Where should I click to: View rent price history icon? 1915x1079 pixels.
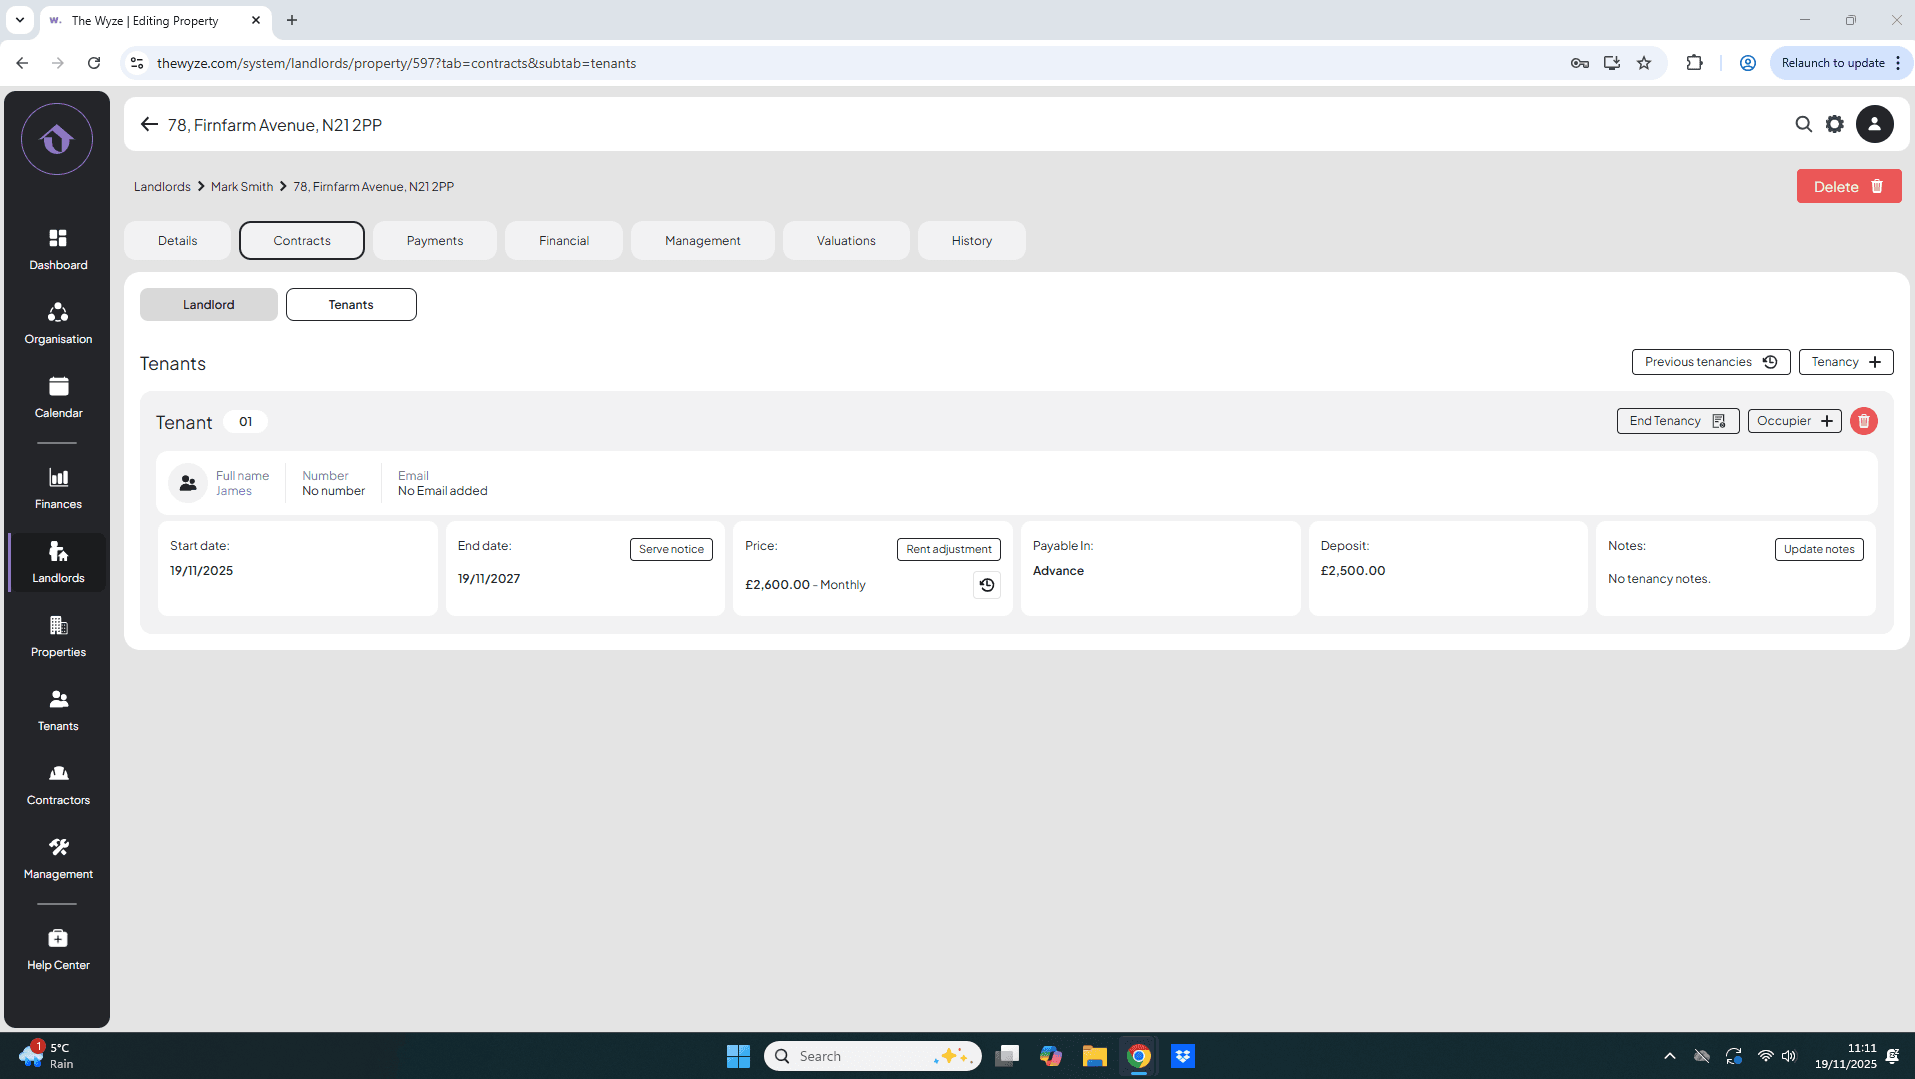[986, 585]
